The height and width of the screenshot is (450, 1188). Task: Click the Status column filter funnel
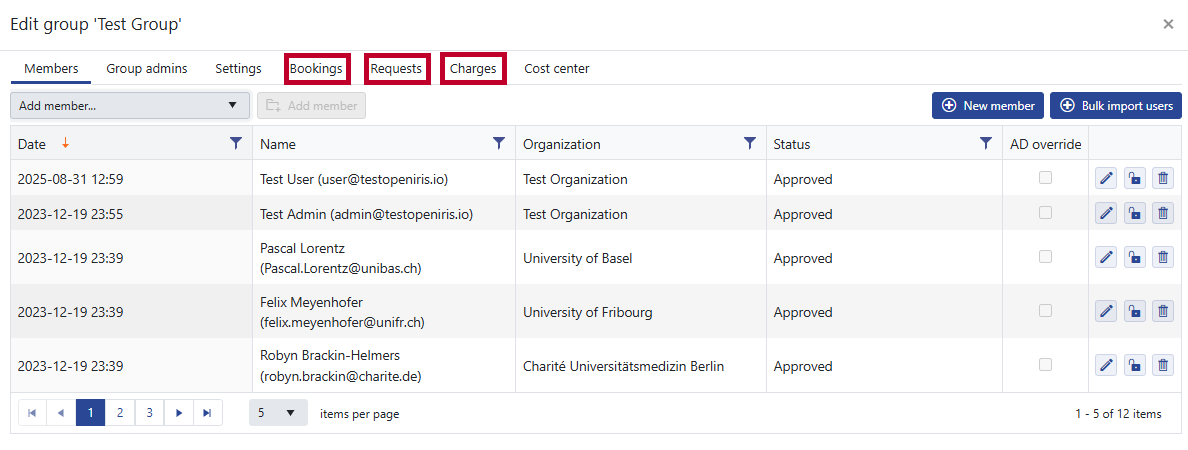(985, 144)
